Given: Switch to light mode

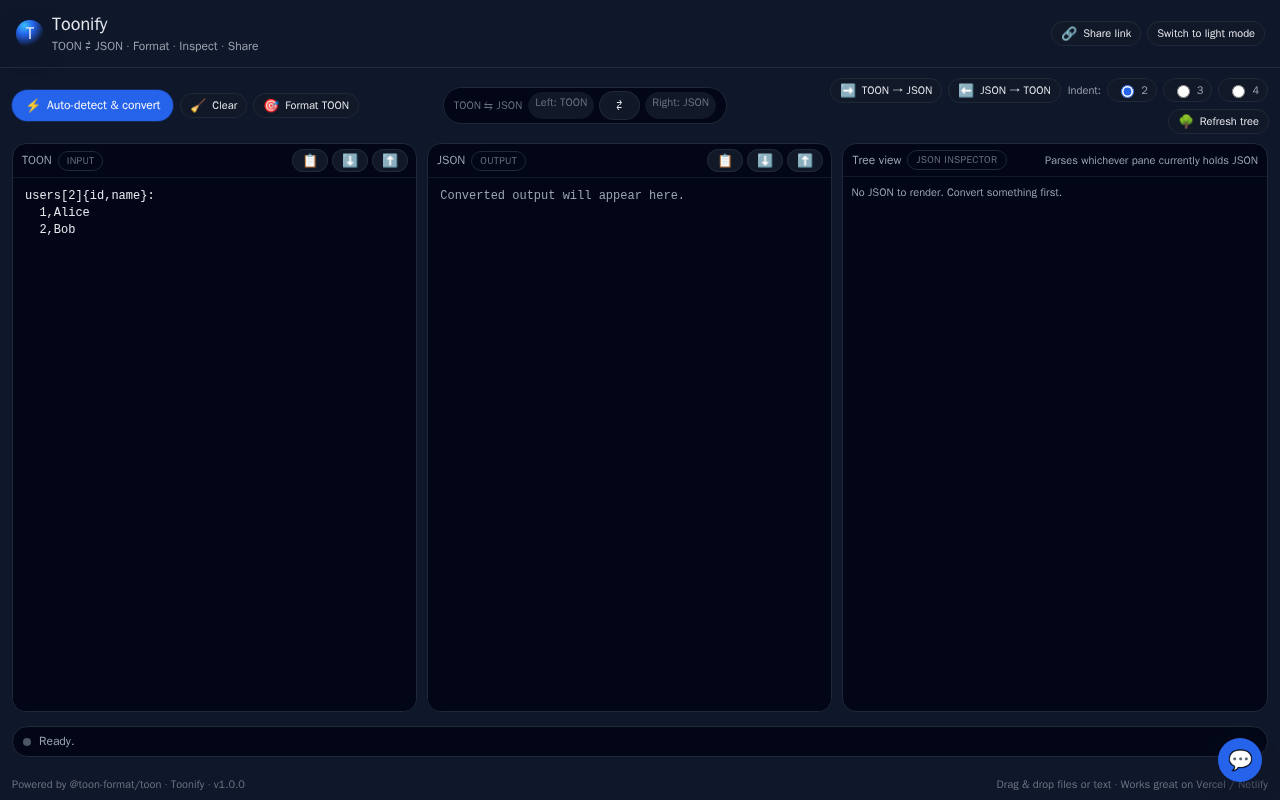Looking at the screenshot, I should tap(1206, 34).
